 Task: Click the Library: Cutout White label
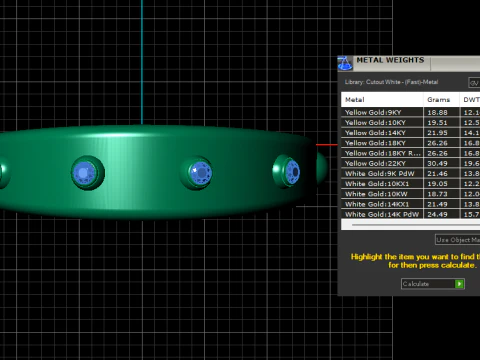tap(391, 82)
